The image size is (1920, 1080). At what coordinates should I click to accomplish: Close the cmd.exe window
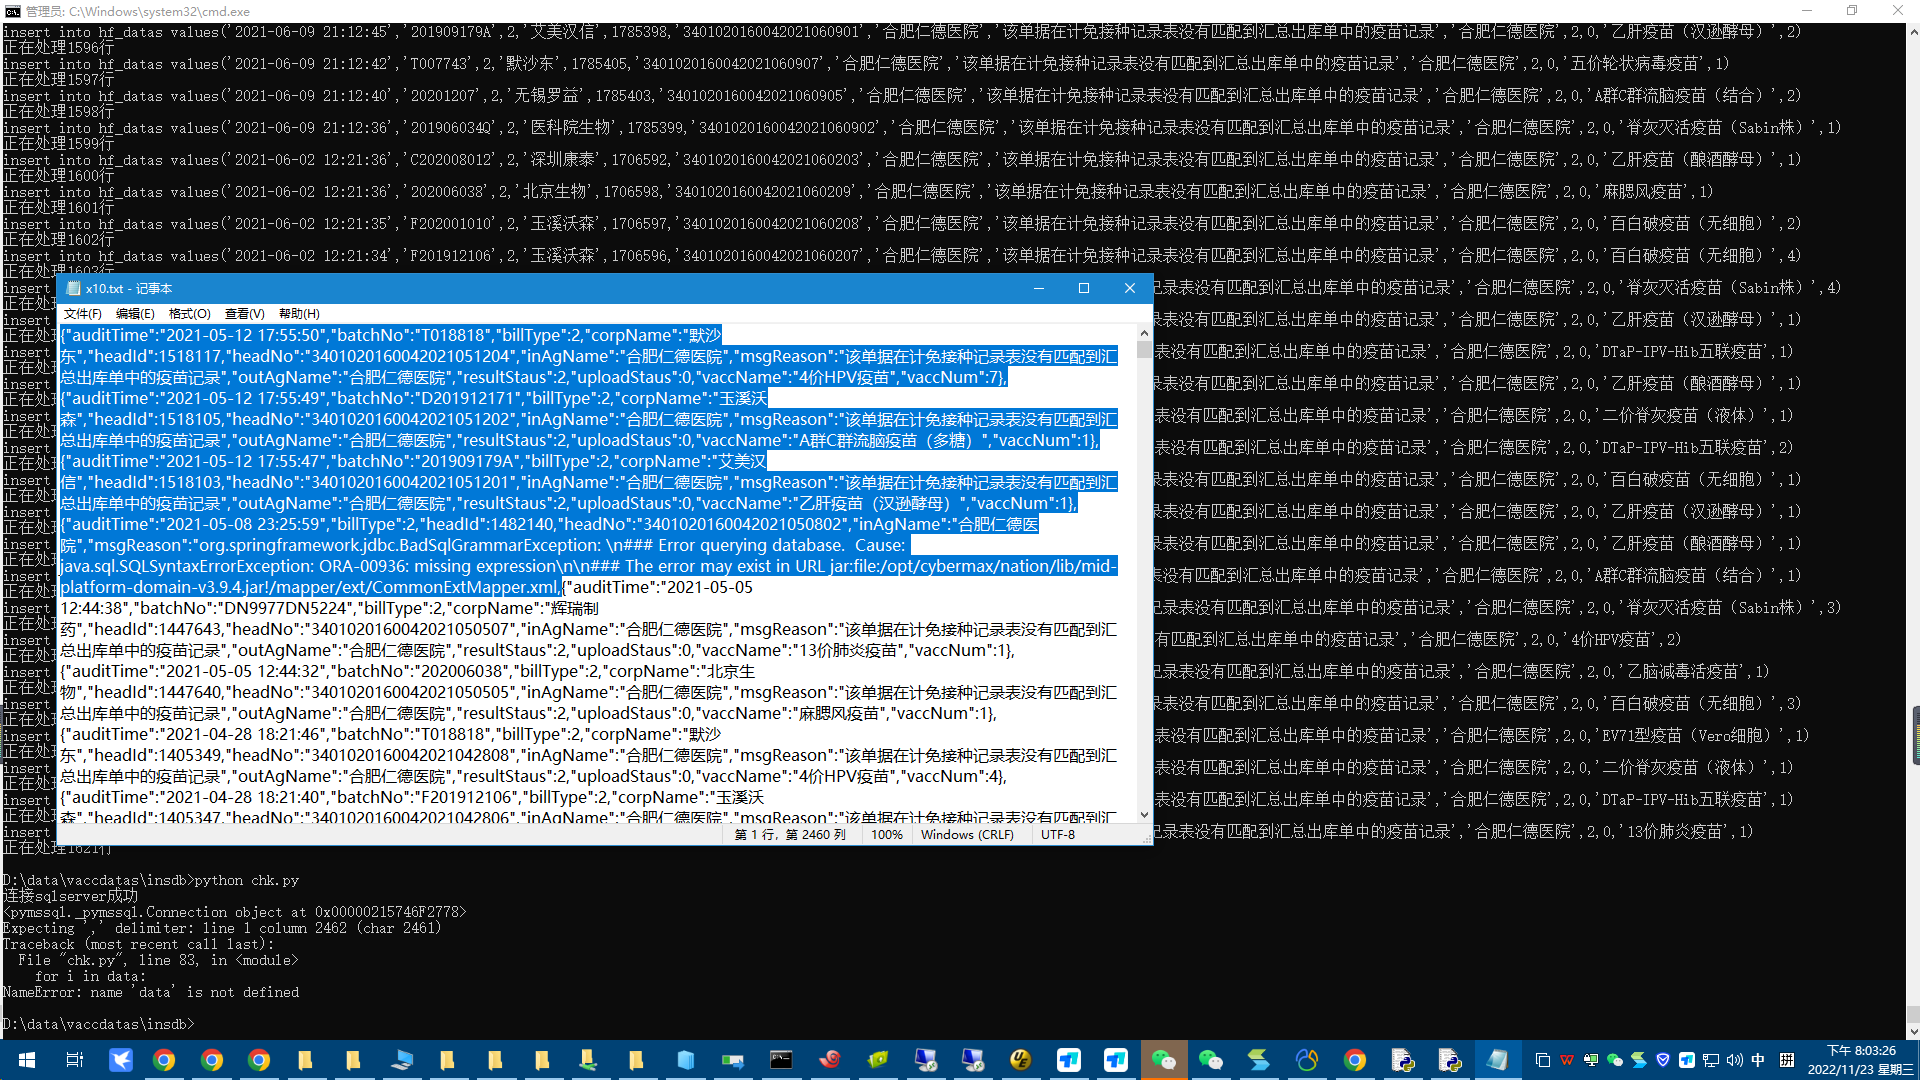coord(1898,11)
